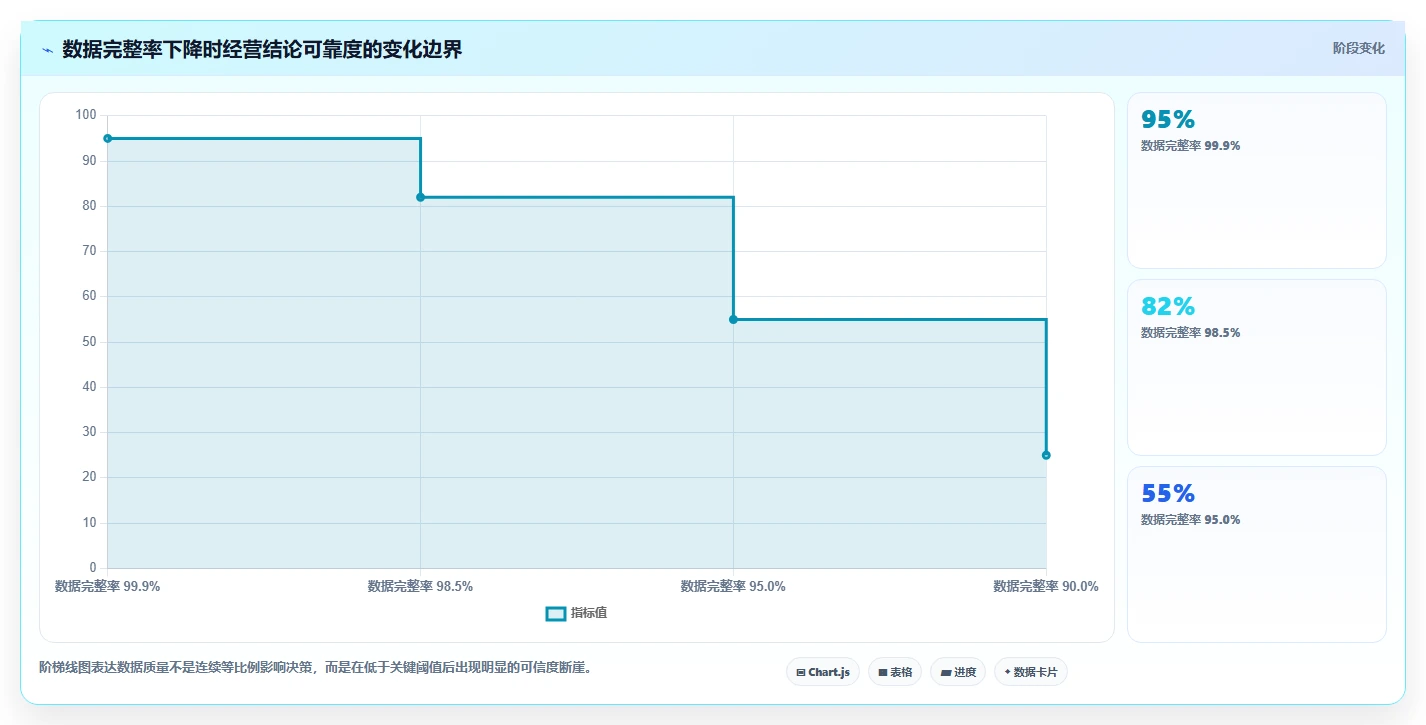Click y-axis value 50
1426x725 pixels.
89,342
